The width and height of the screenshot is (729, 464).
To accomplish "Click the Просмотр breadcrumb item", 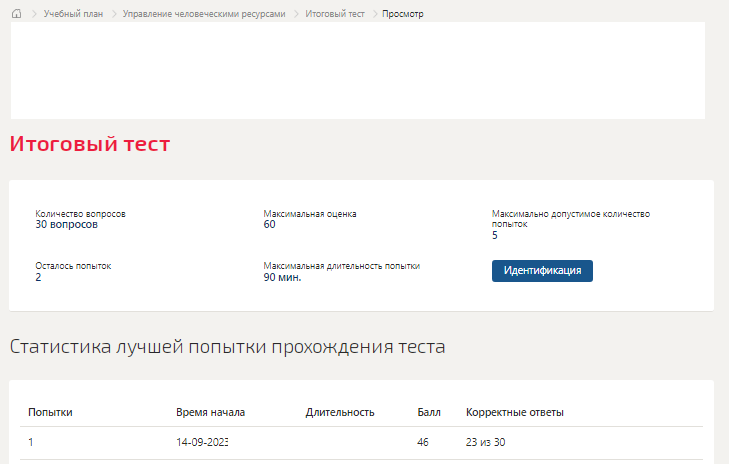I will point(403,14).
